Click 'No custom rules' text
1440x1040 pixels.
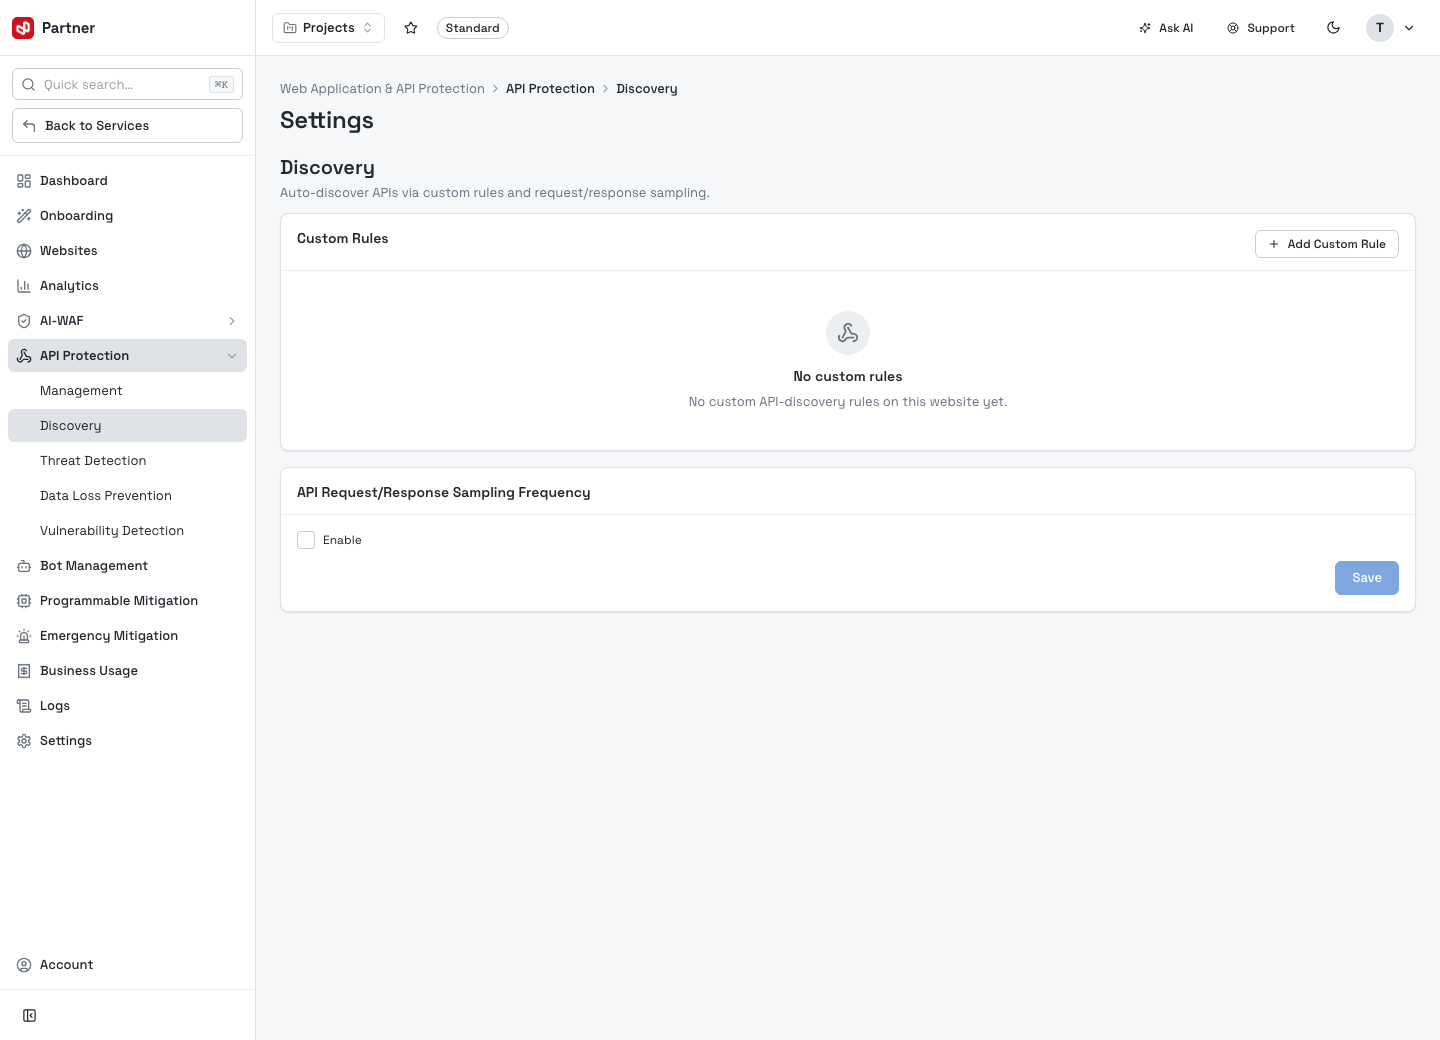coord(848,377)
